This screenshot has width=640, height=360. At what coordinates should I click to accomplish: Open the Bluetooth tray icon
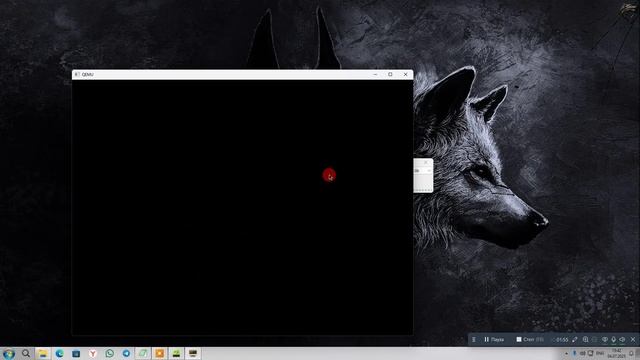pyautogui.click(x=574, y=353)
